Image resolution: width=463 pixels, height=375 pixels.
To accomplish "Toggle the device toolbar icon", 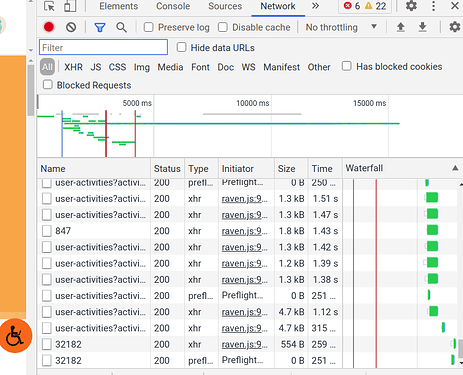I will pos(70,6).
